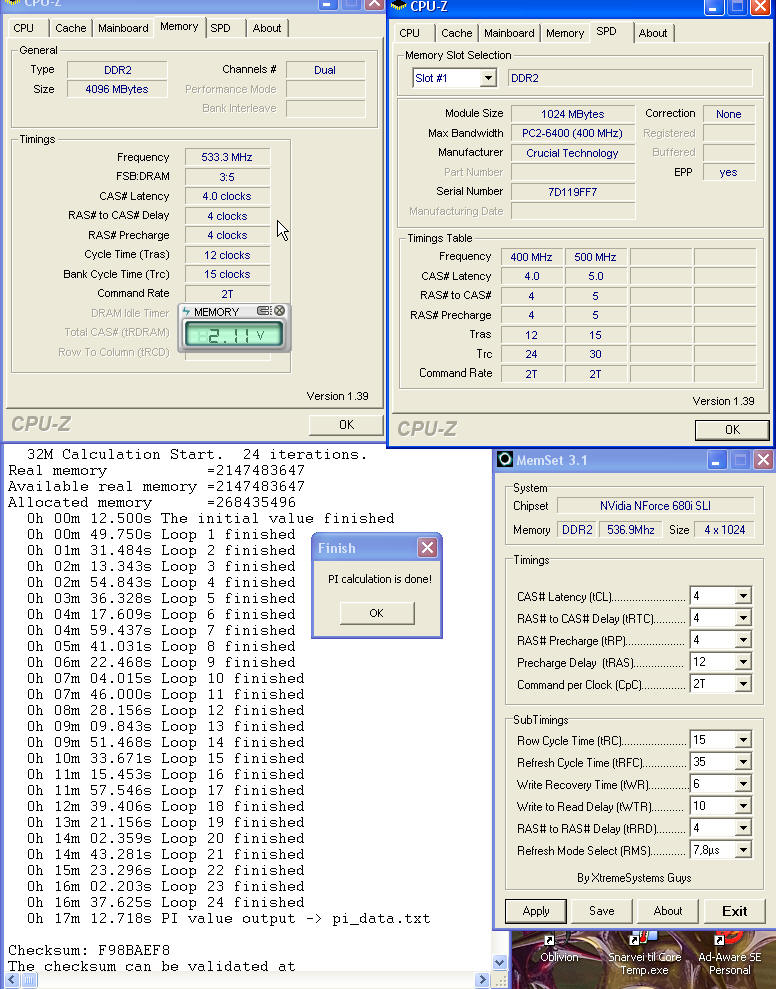Open the Slot #1 memory slot dropdown
The height and width of the screenshot is (989, 776).
[488, 78]
